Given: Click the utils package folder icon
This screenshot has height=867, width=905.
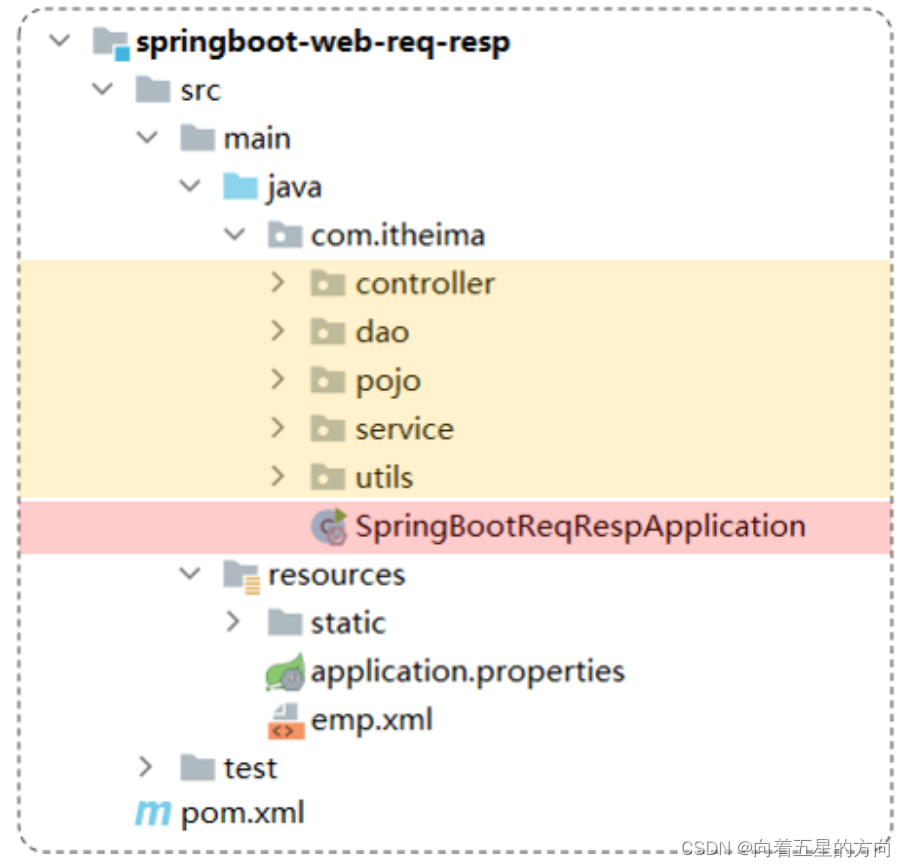Looking at the screenshot, I should click(328, 477).
